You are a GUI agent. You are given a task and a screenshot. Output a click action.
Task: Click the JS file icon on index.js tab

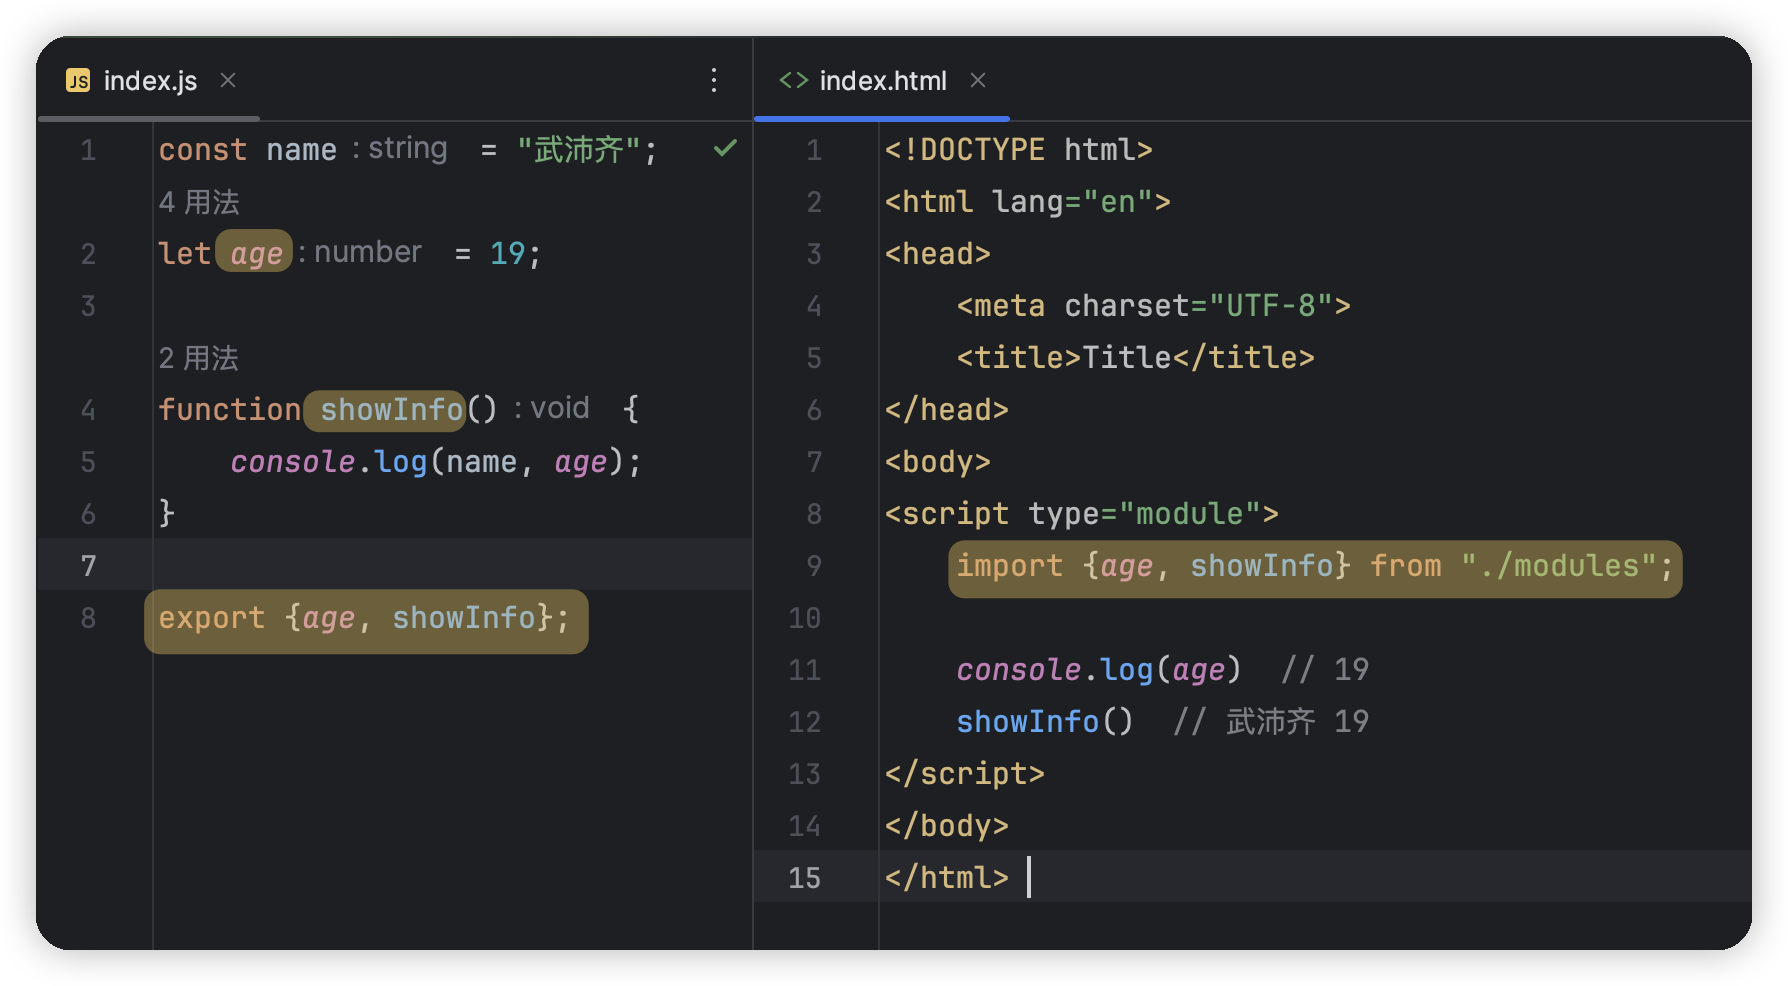click(x=77, y=81)
